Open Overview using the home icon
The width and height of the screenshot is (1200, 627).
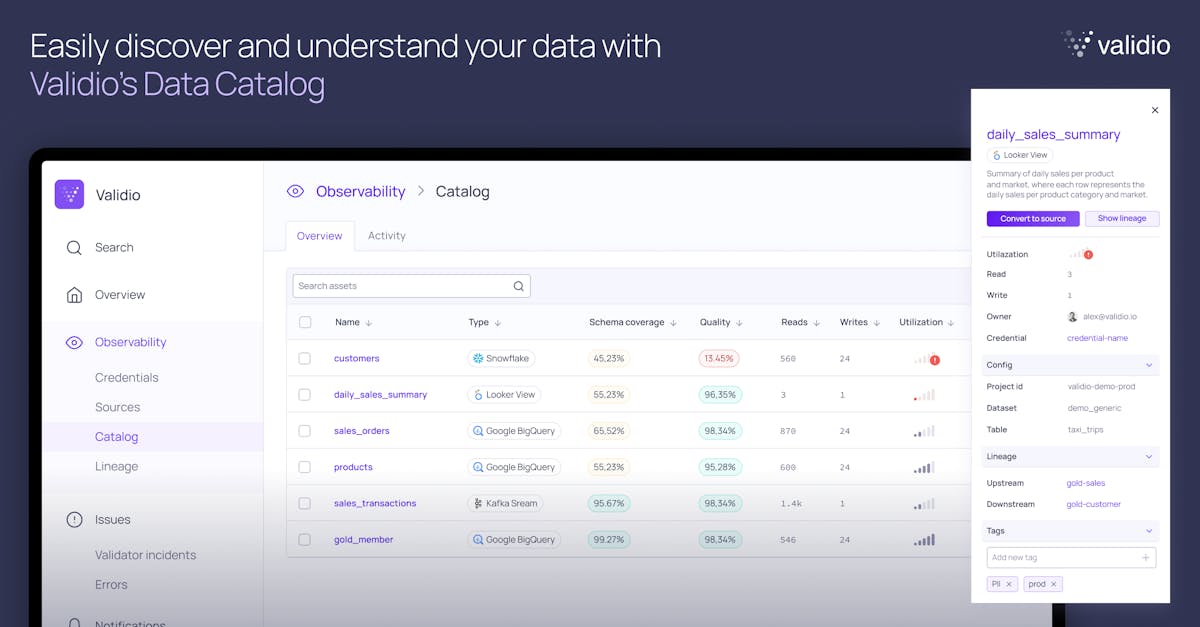73,294
